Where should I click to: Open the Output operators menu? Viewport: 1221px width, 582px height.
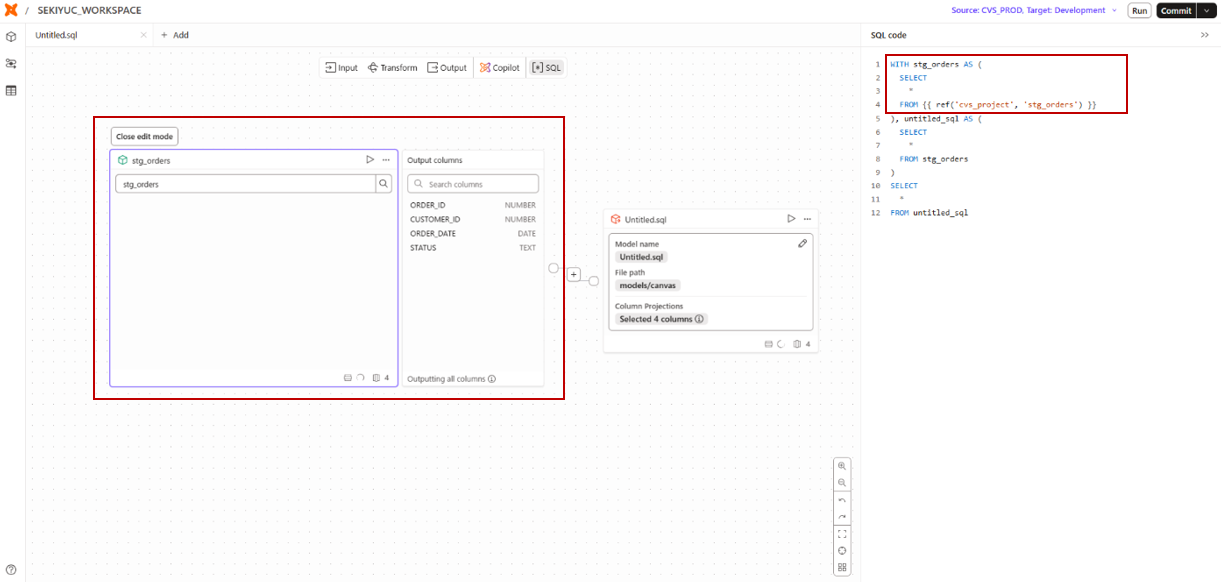[447, 68]
